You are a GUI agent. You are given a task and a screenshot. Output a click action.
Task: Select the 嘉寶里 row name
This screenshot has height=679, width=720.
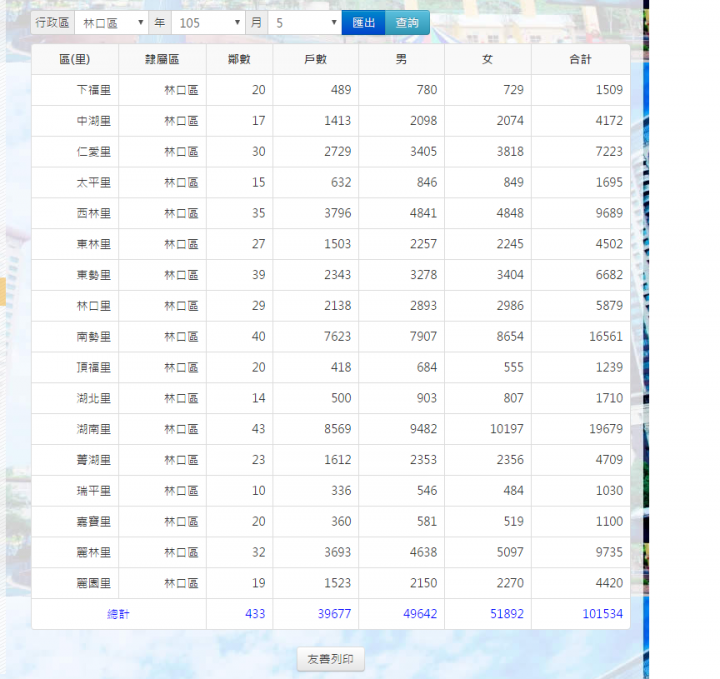coord(94,522)
